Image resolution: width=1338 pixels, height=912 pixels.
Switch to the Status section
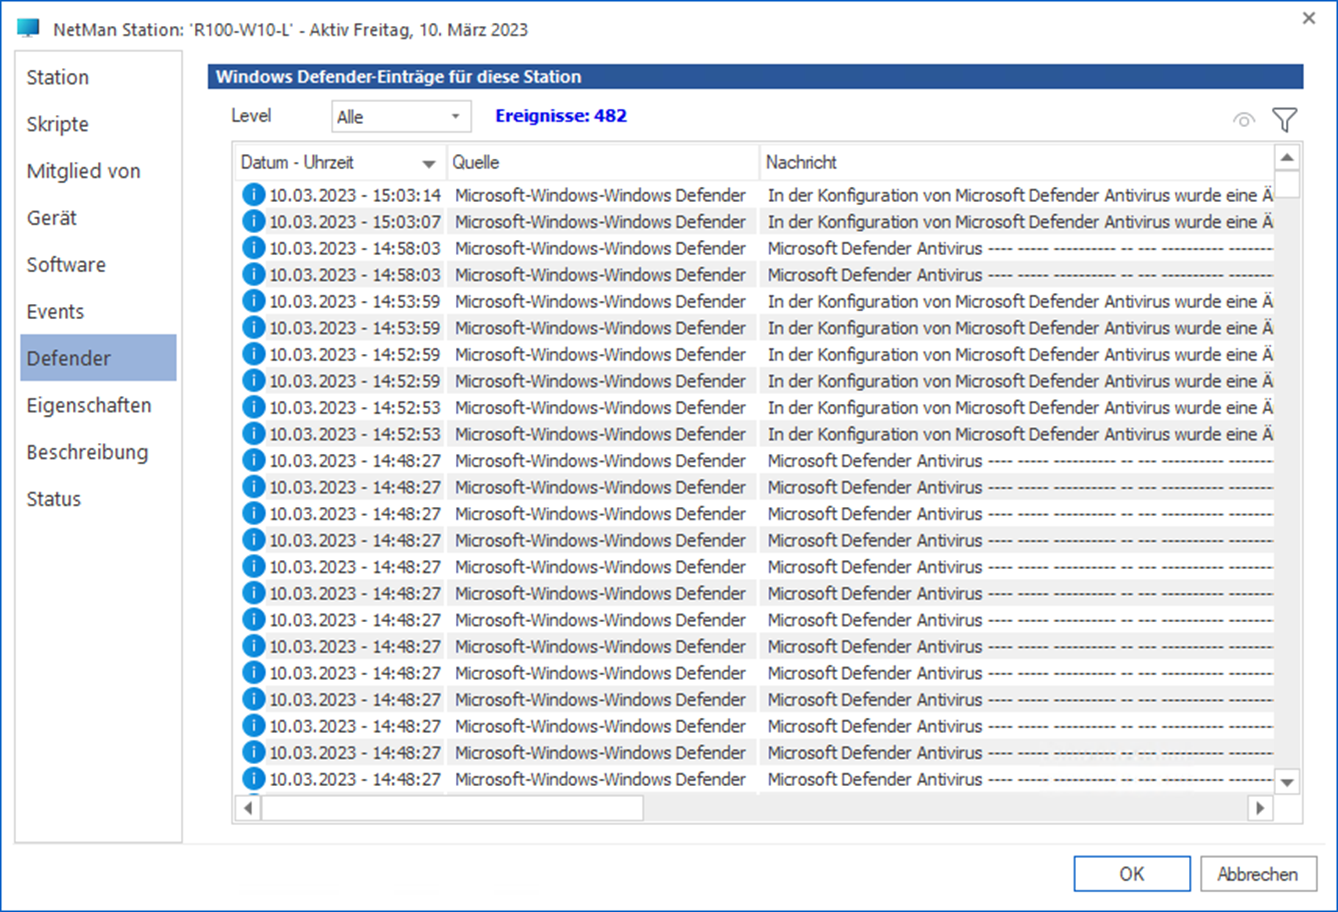tap(53, 498)
